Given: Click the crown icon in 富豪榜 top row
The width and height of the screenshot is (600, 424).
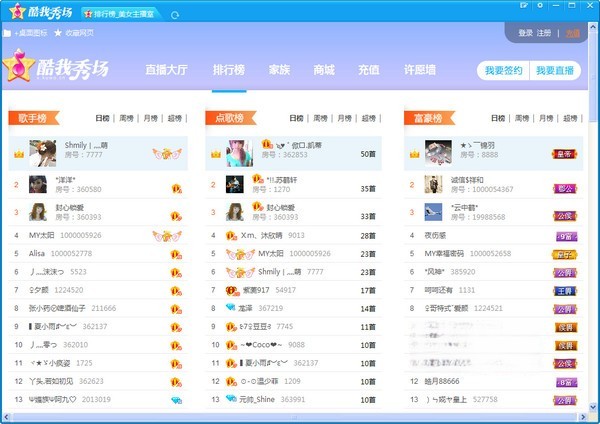Looking at the screenshot, I should tap(415, 154).
